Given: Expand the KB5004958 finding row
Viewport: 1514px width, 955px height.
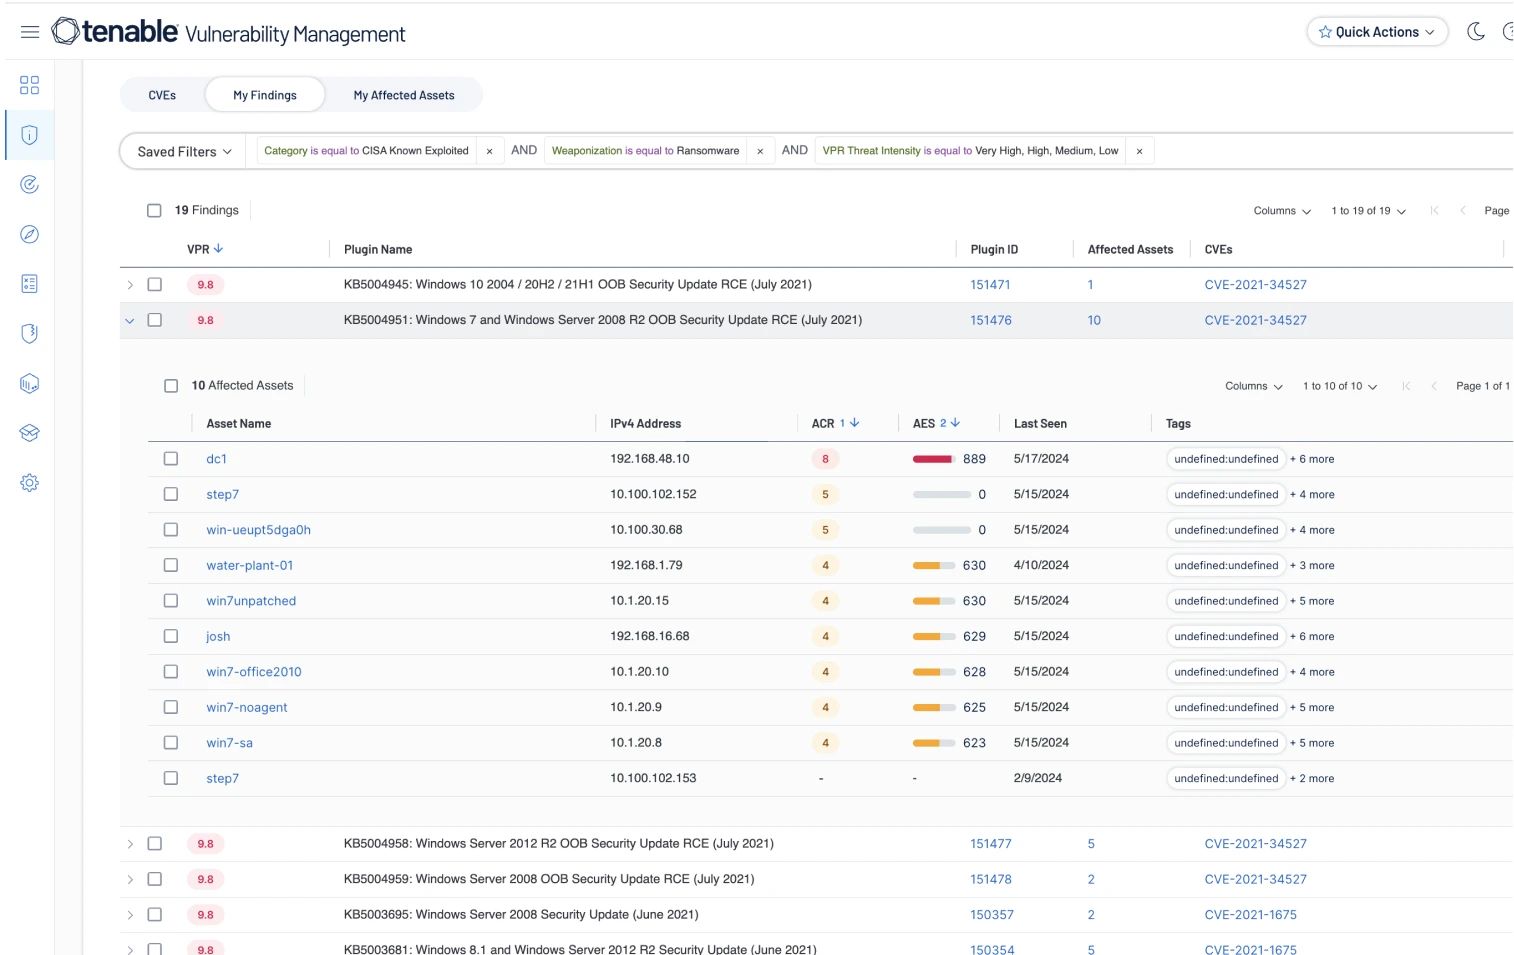Looking at the screenshot, I should click(130, 843).
